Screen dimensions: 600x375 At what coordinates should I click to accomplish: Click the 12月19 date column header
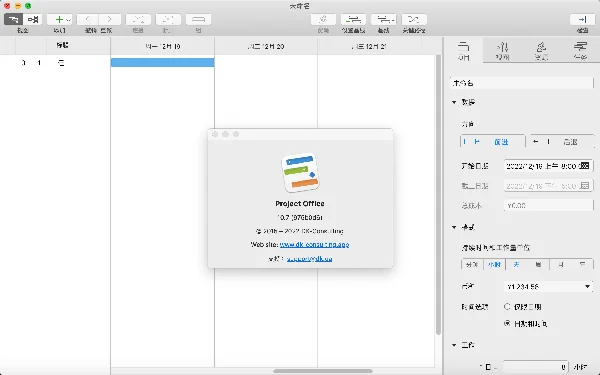(x=163, y=46)
